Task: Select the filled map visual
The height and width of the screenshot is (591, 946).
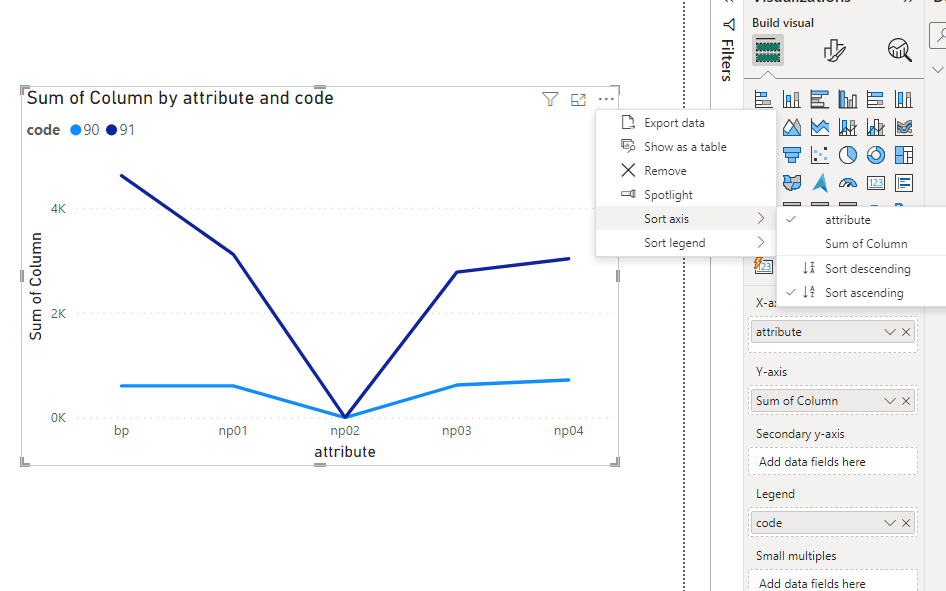Action: point(792,183)
